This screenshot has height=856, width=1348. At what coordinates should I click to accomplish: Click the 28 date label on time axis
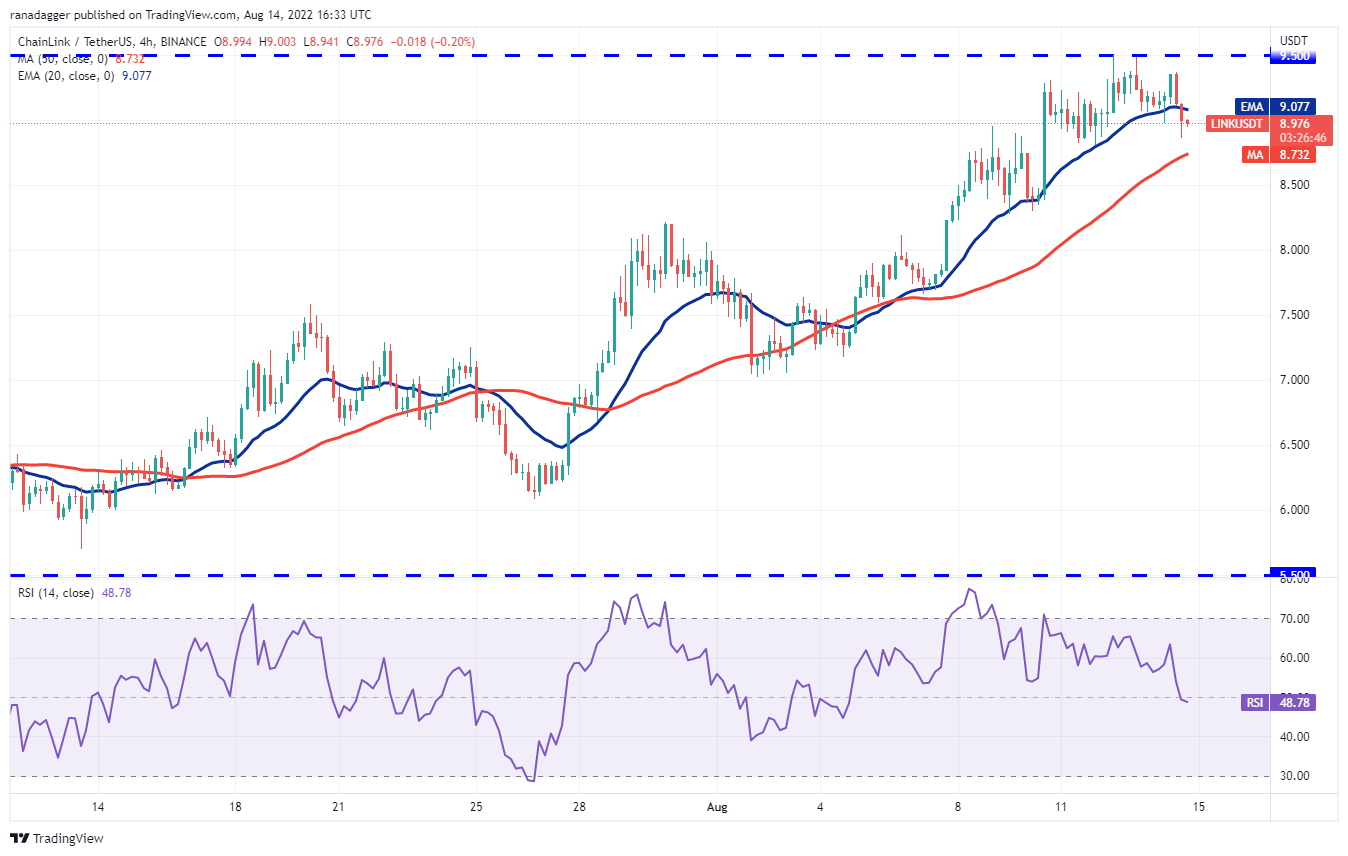coord(579,806)
